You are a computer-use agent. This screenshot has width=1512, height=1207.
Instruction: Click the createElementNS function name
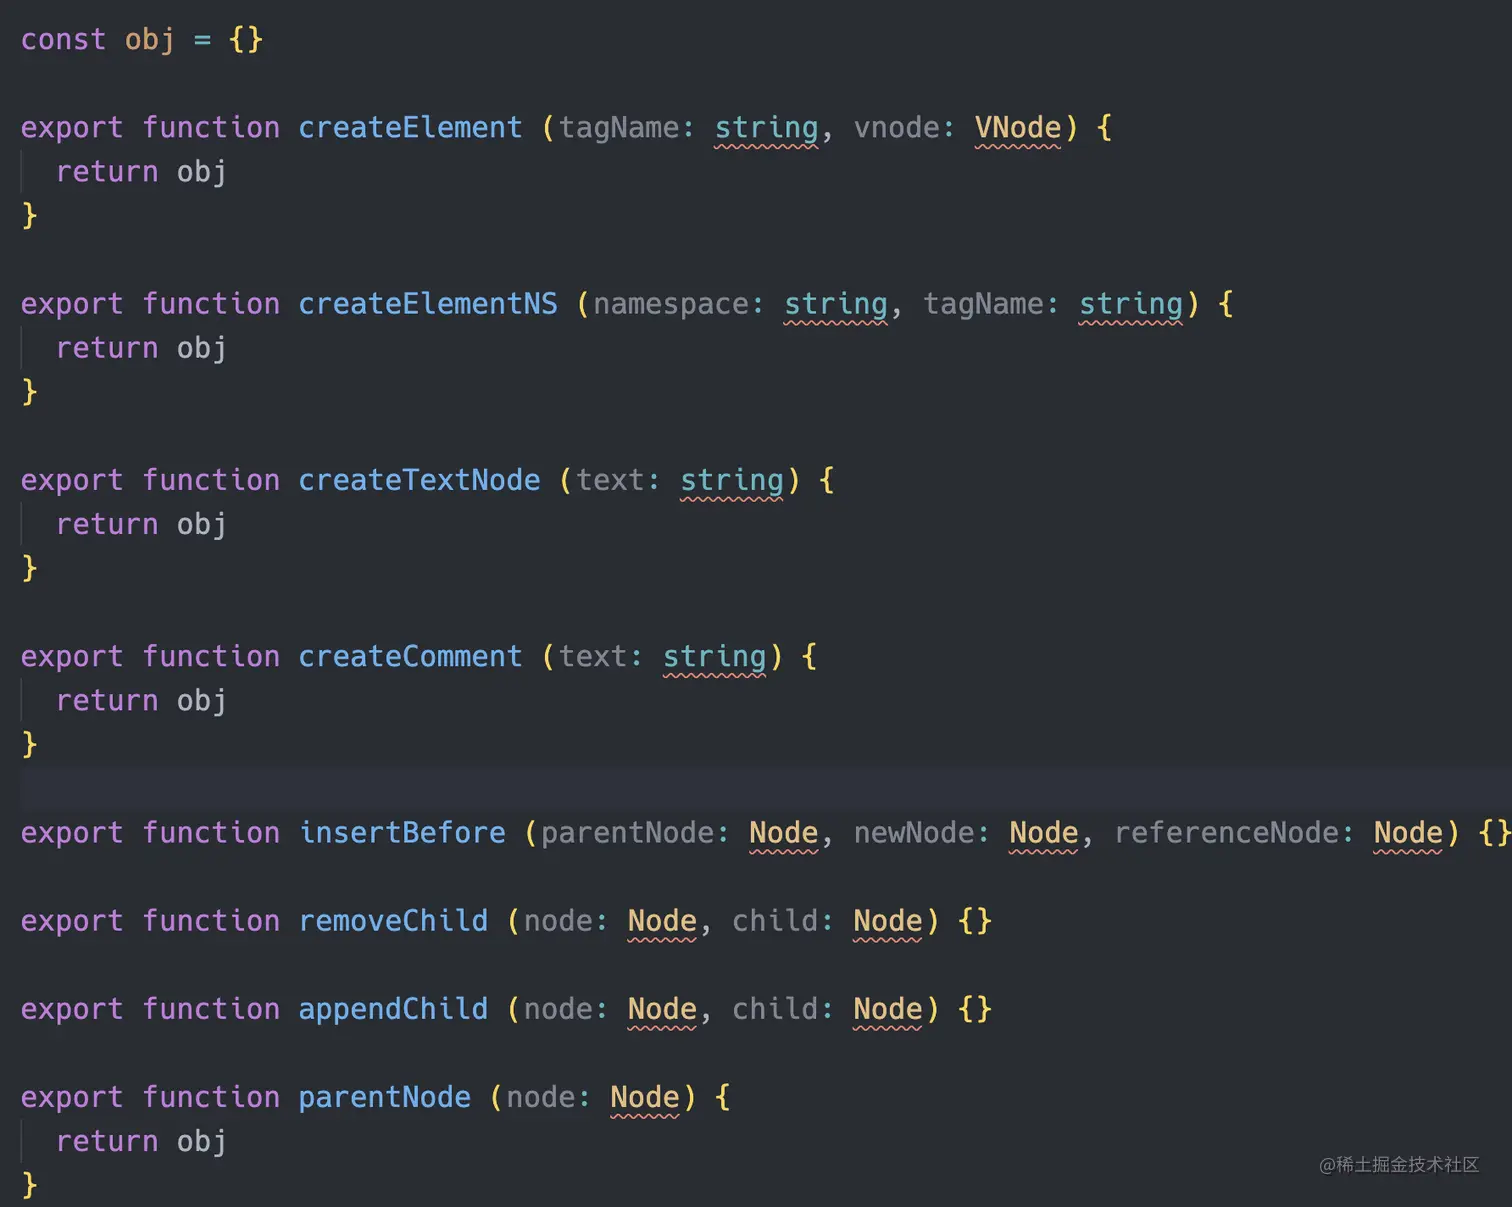pyautogui.click(x=428, y=303)
